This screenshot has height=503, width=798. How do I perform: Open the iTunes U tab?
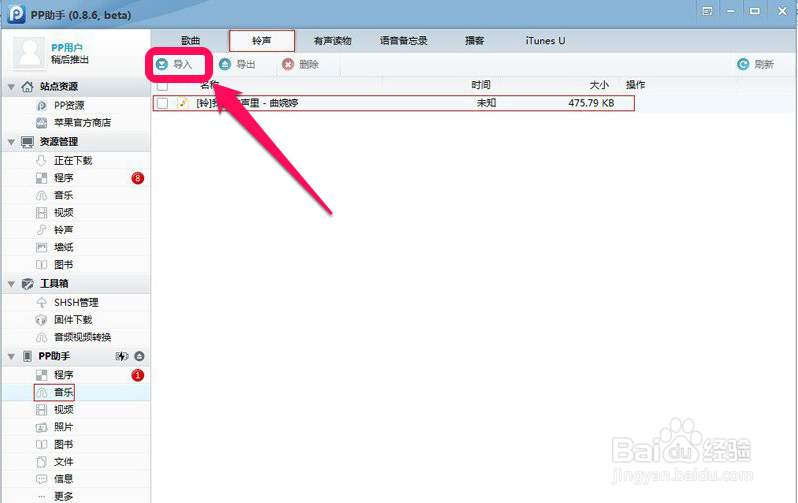[x=545, y=41]
